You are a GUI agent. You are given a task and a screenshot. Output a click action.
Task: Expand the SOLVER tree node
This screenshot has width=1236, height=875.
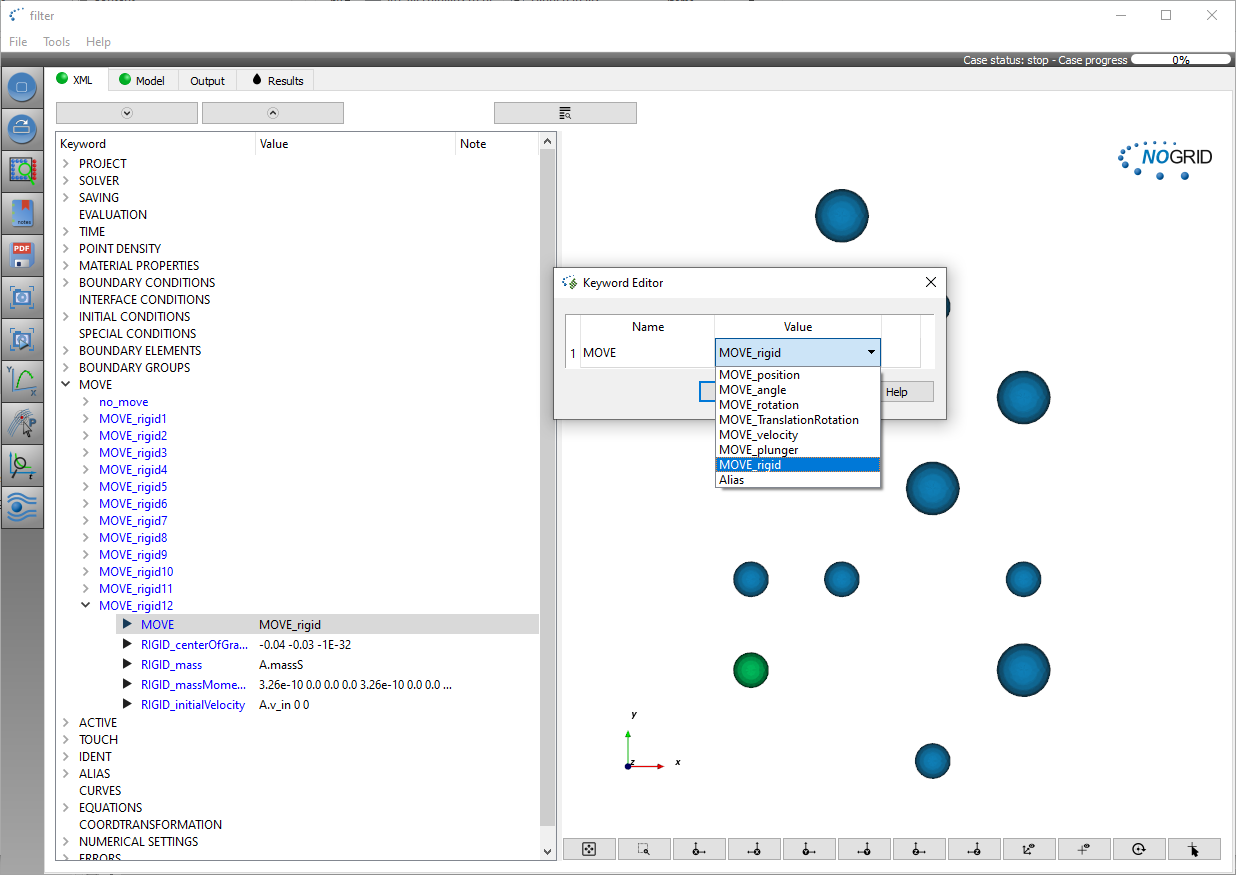(67, 181)
